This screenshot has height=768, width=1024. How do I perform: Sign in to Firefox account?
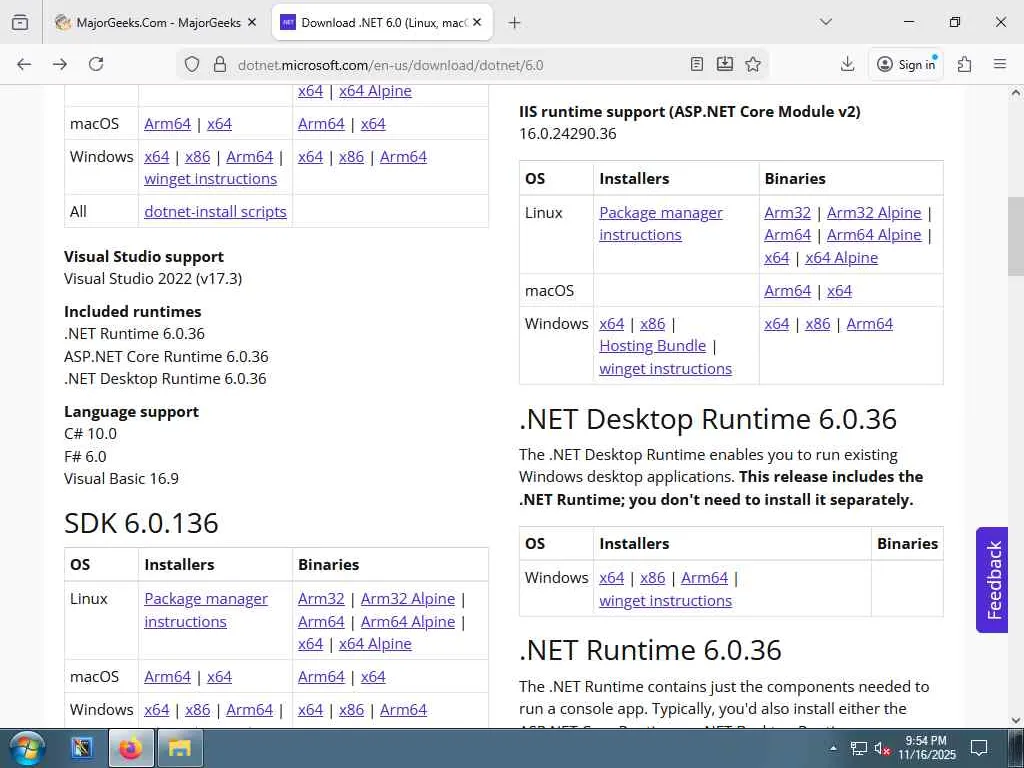click(906, 64)
